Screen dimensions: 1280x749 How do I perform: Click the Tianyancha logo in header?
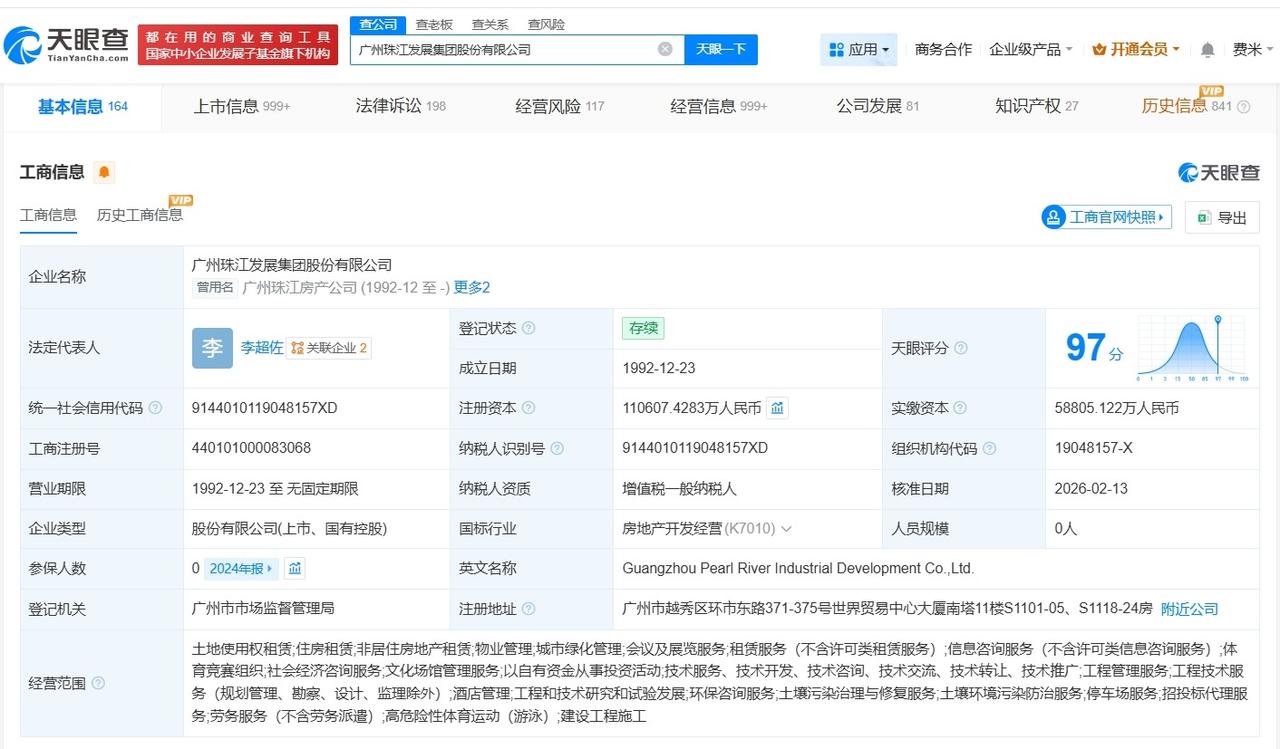tap(67, 43)
